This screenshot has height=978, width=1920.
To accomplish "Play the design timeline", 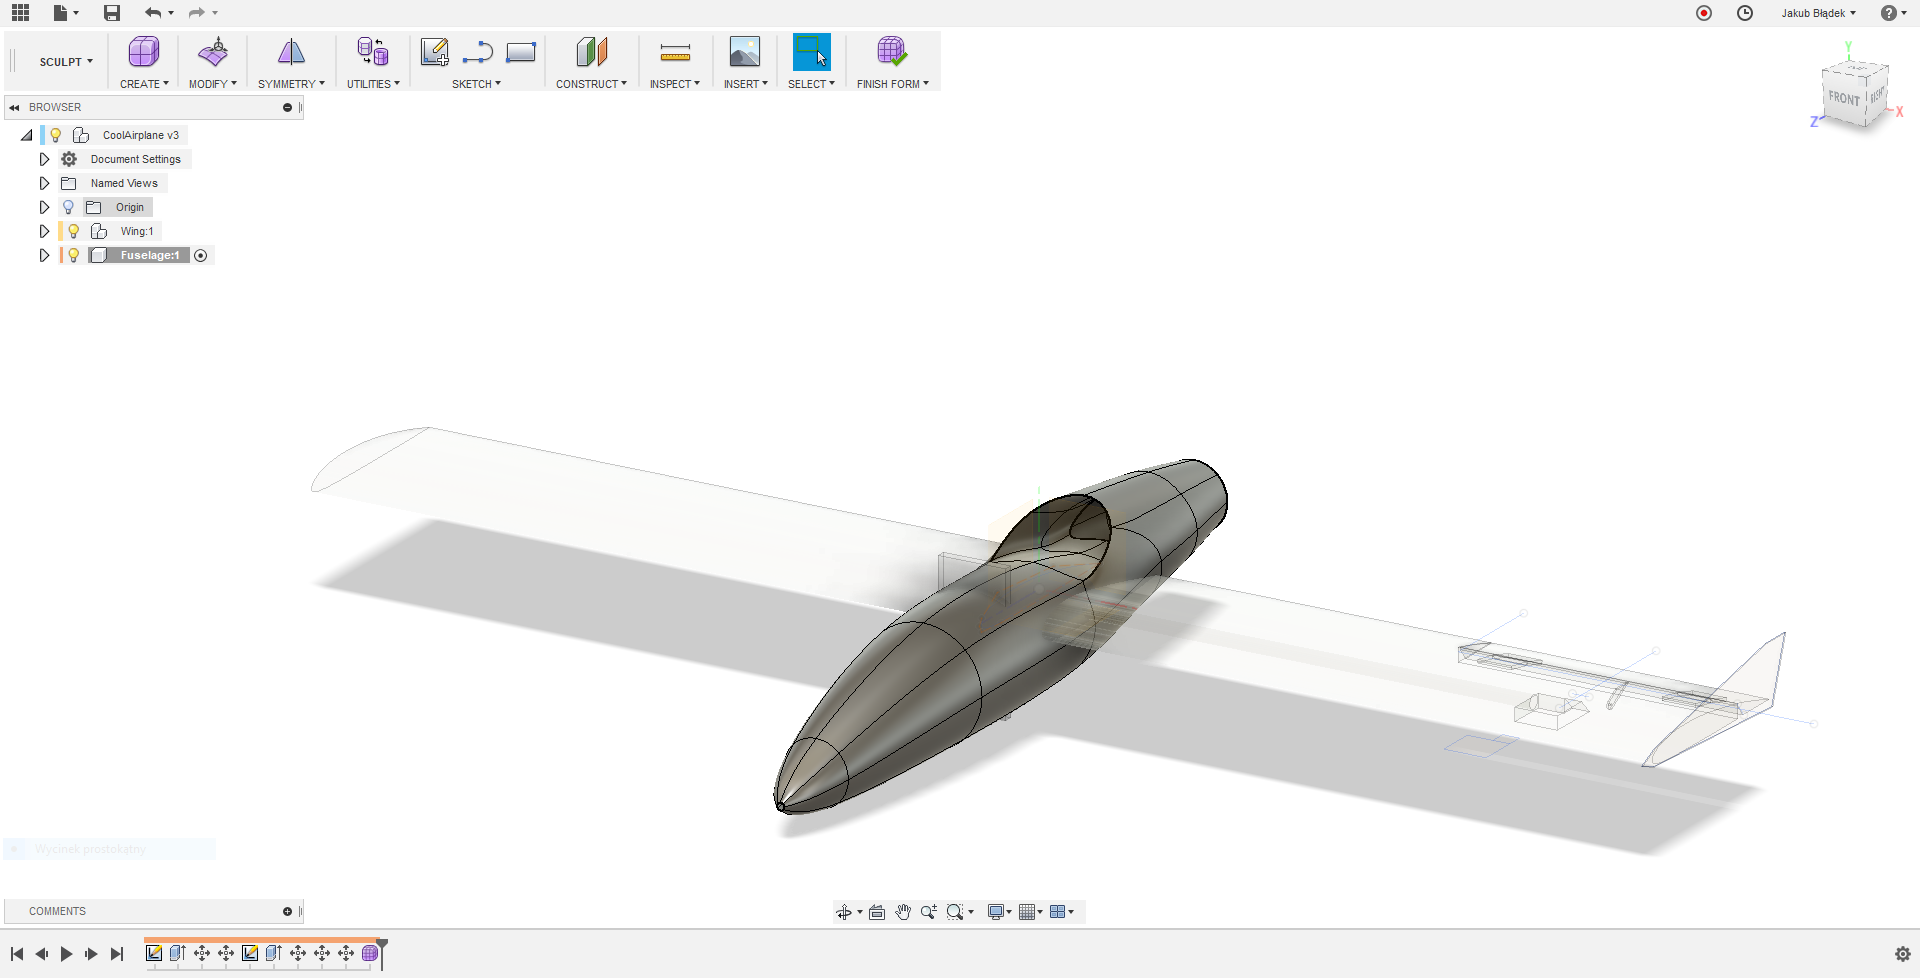I will click(x=66, y=954).
